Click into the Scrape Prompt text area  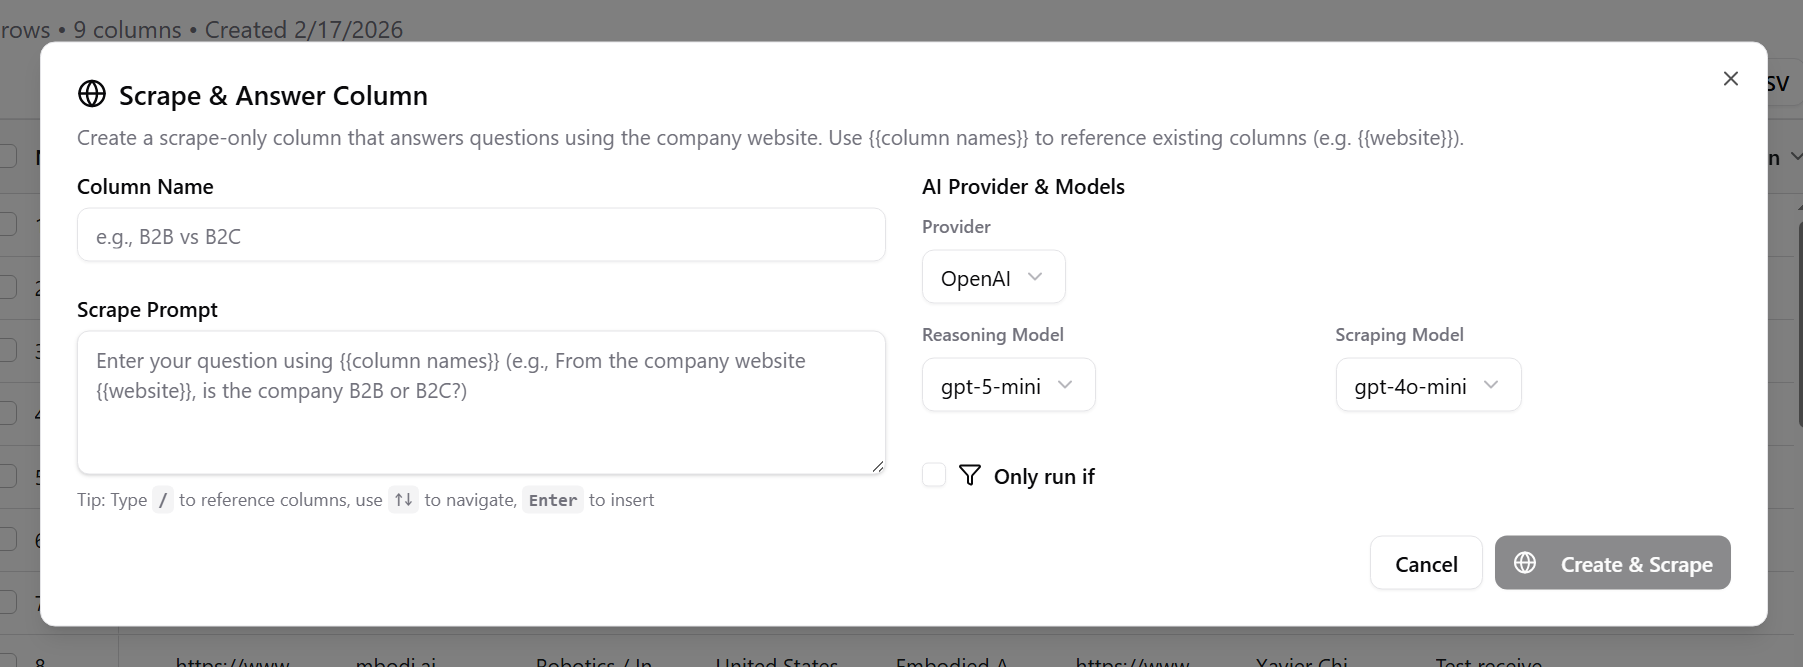tap(481, 402)
